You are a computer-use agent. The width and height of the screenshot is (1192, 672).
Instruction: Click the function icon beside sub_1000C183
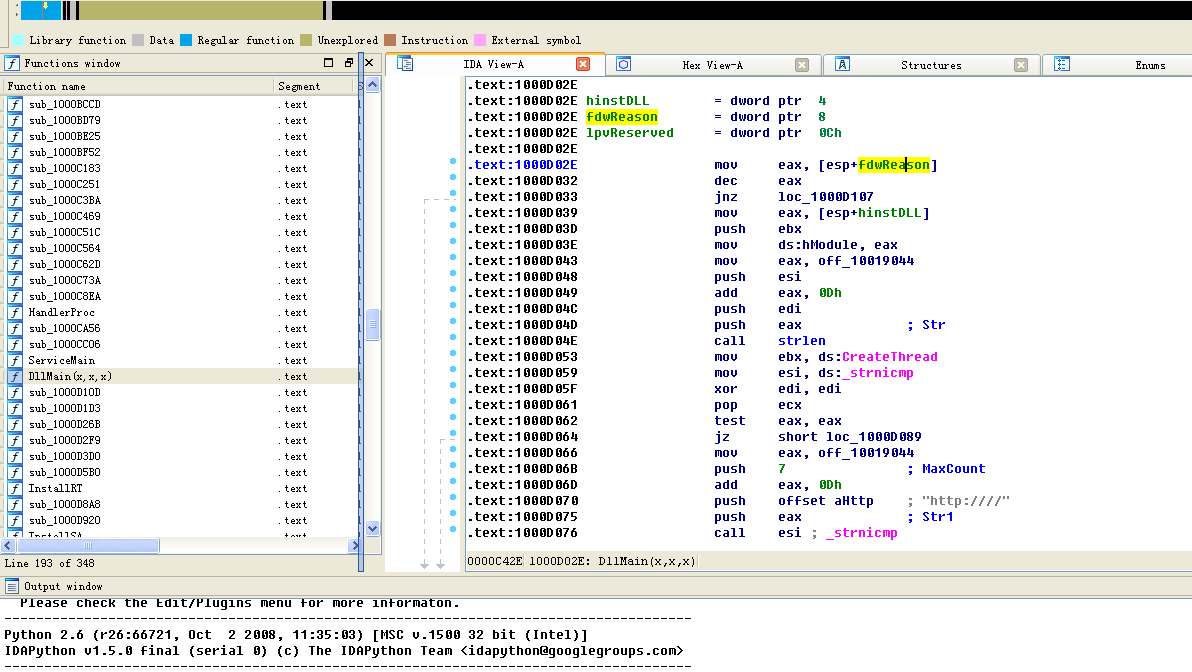coord(15,168)
